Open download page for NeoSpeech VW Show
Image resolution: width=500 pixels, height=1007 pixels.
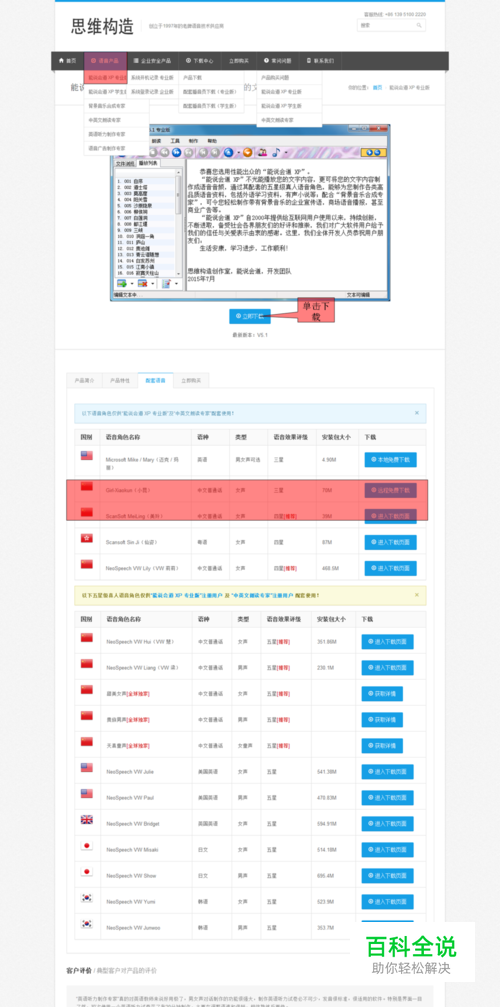[388, 876]
